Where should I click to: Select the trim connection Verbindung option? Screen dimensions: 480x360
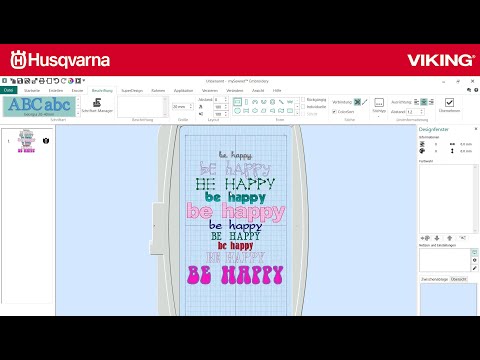pyautogui.click(x=357, y=102)
